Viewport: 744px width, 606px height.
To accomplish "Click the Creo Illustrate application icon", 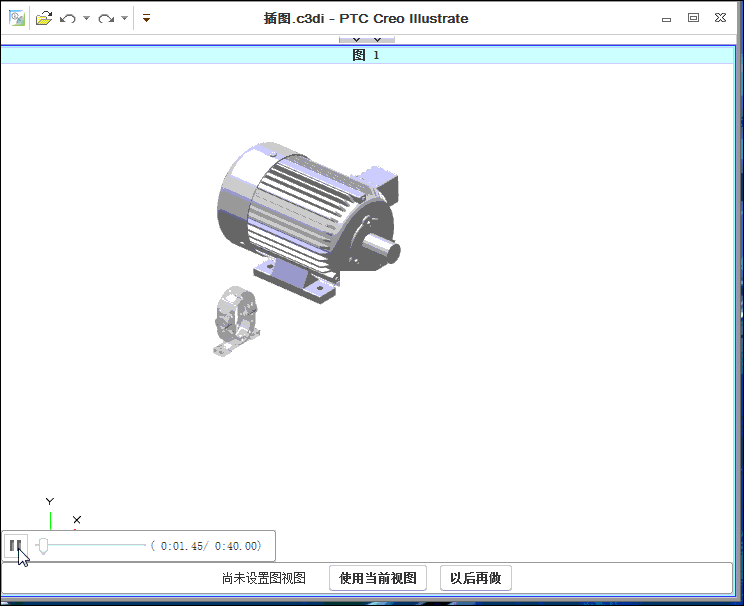I will pos(17,18).
